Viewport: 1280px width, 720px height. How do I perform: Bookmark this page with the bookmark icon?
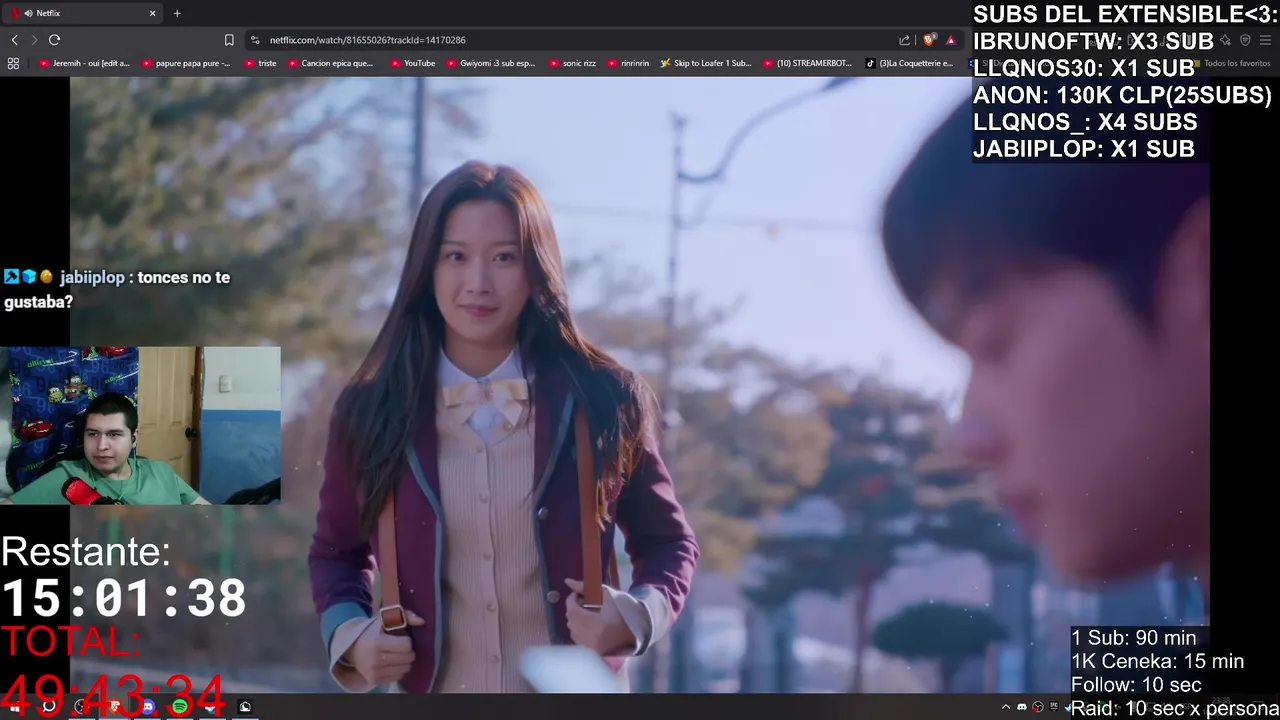click(229, 40)
